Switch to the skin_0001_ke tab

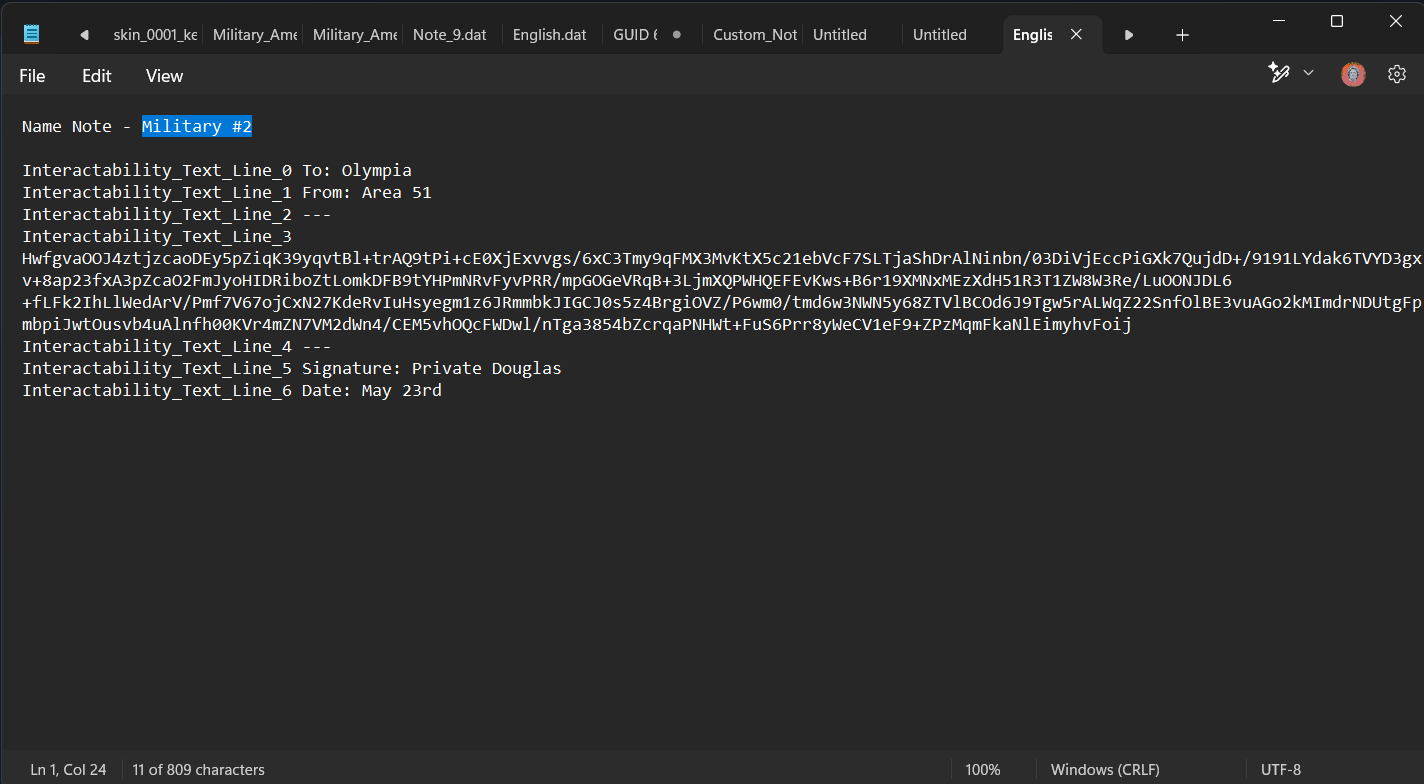tap(154, 35)
